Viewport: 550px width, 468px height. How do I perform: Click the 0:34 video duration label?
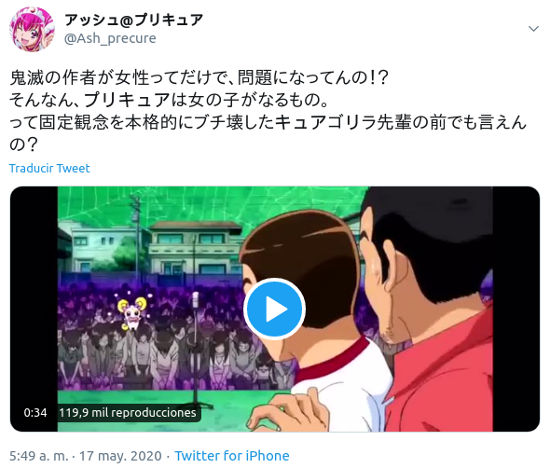[x=35, y=413]
